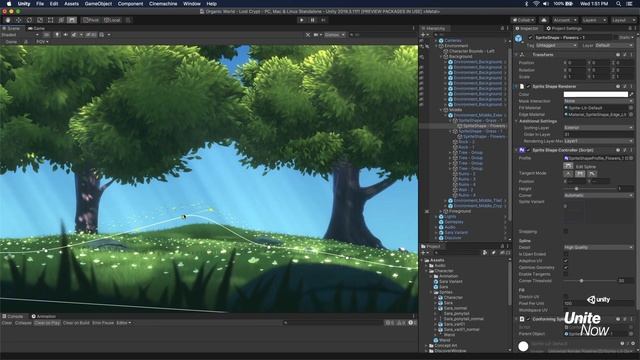Switch to the Game tab
The image size is (640, 360).
coord(36,28)
